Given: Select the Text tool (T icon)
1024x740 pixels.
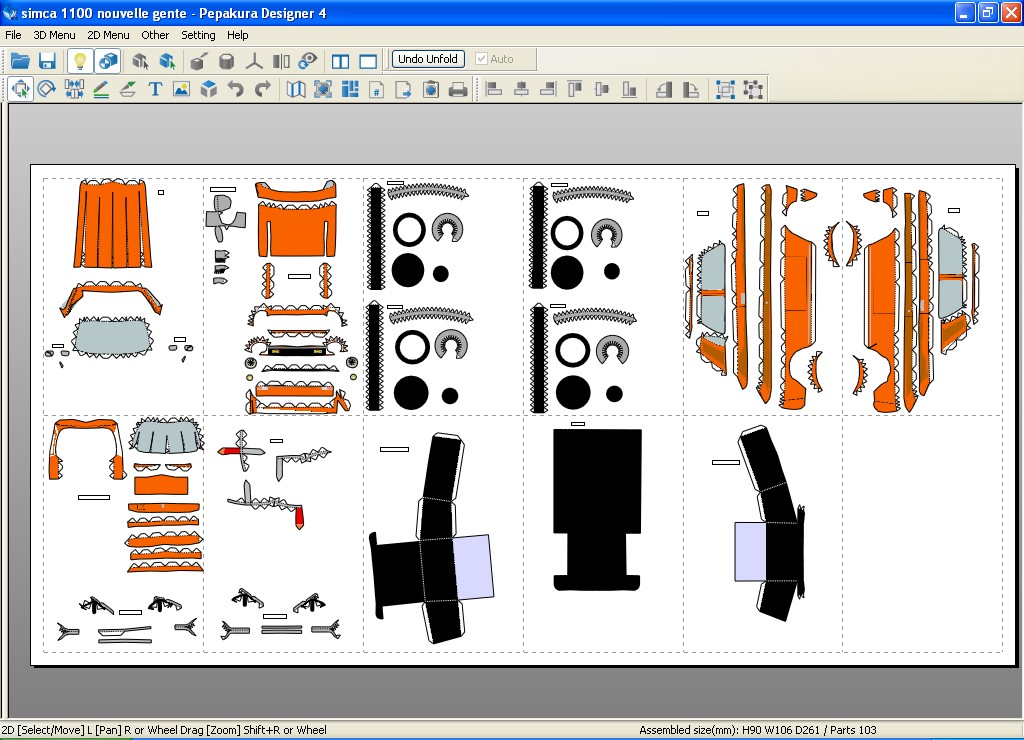Looking at the screenshot, I should (x=155, y=89).
